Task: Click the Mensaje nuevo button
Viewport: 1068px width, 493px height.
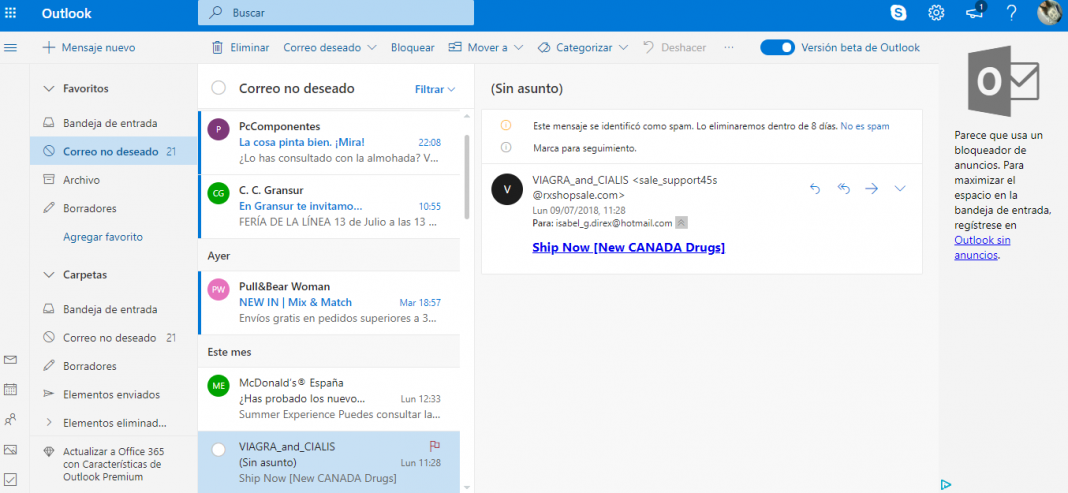Action: coord(88,47)
